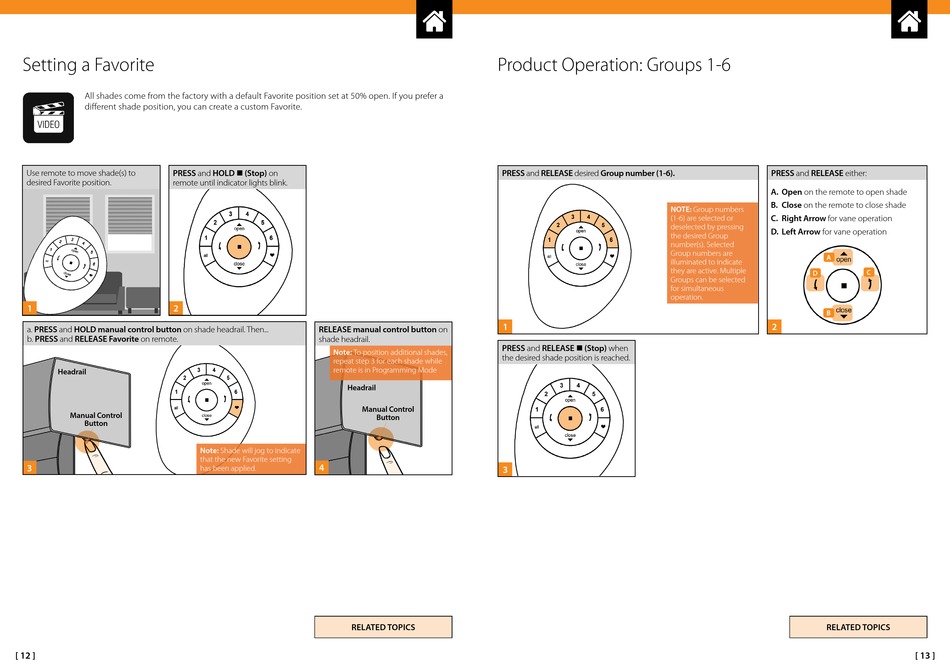The height and width of the screenshot is (672, 950).
Task: Play the VIDEO clapperboard icon
Action: point(48,117)
